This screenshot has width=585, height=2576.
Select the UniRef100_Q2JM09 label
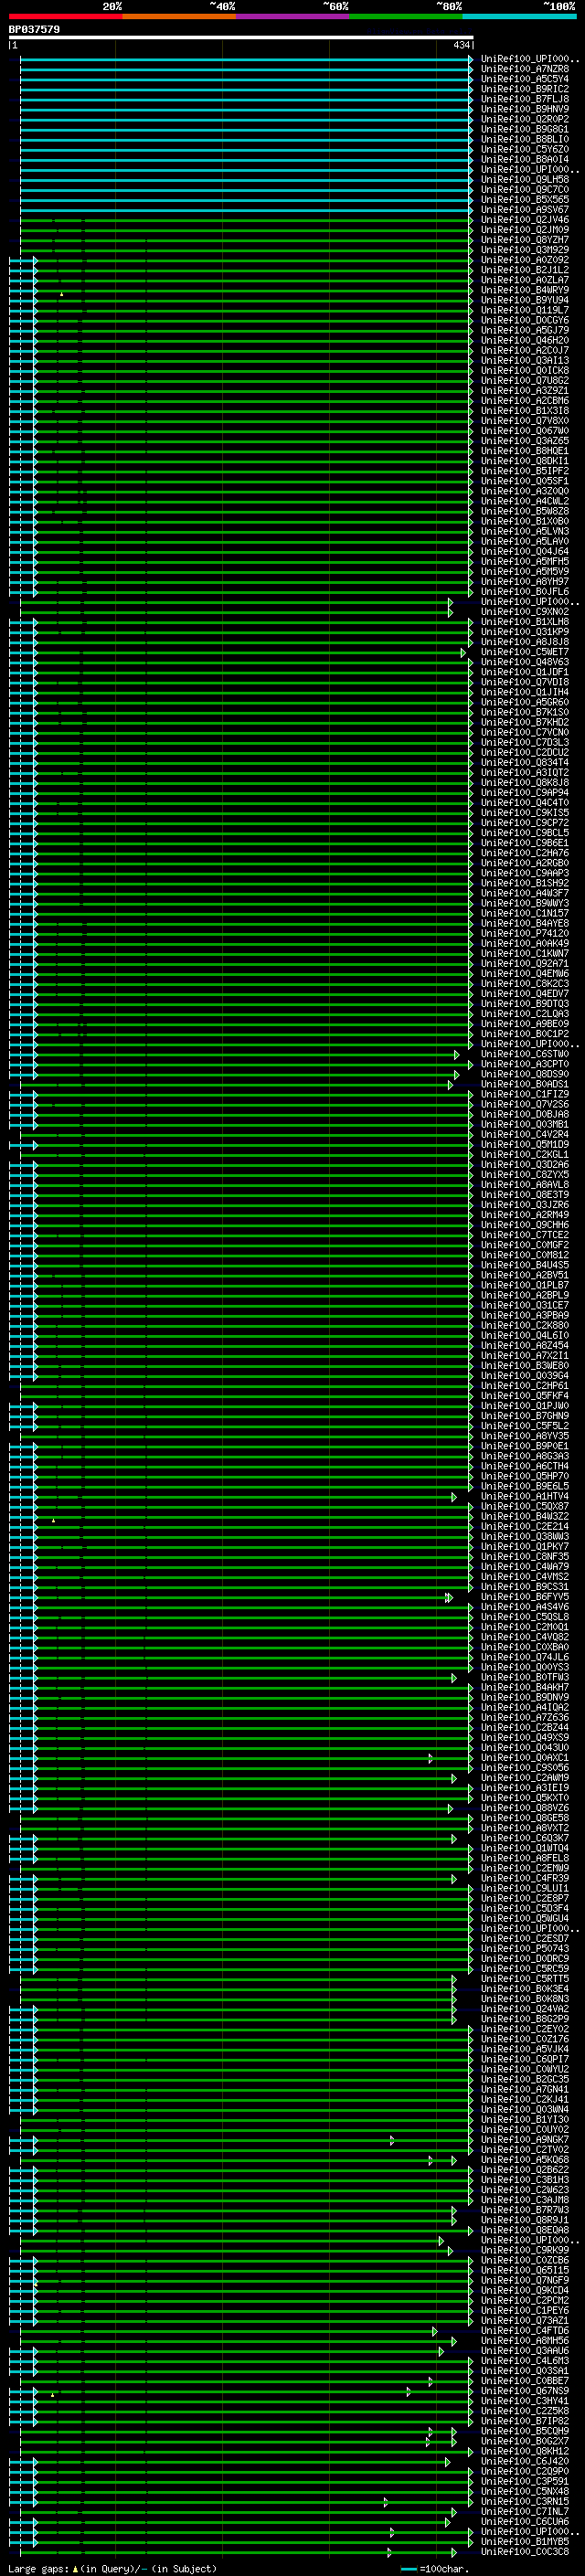click(x=525, y=230)
